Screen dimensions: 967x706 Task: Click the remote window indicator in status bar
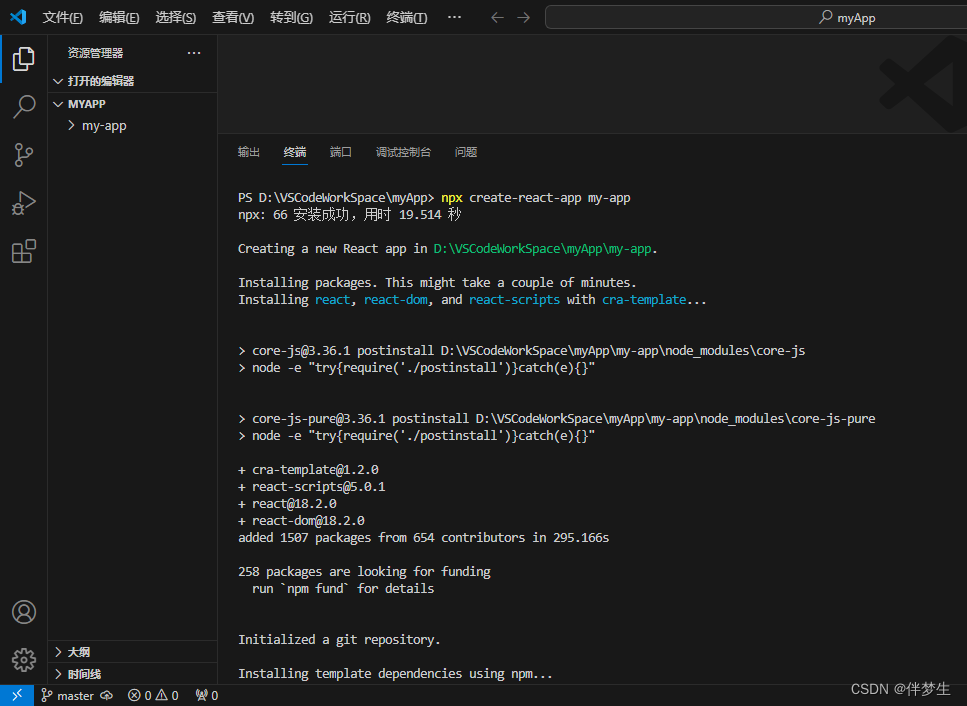15,694
